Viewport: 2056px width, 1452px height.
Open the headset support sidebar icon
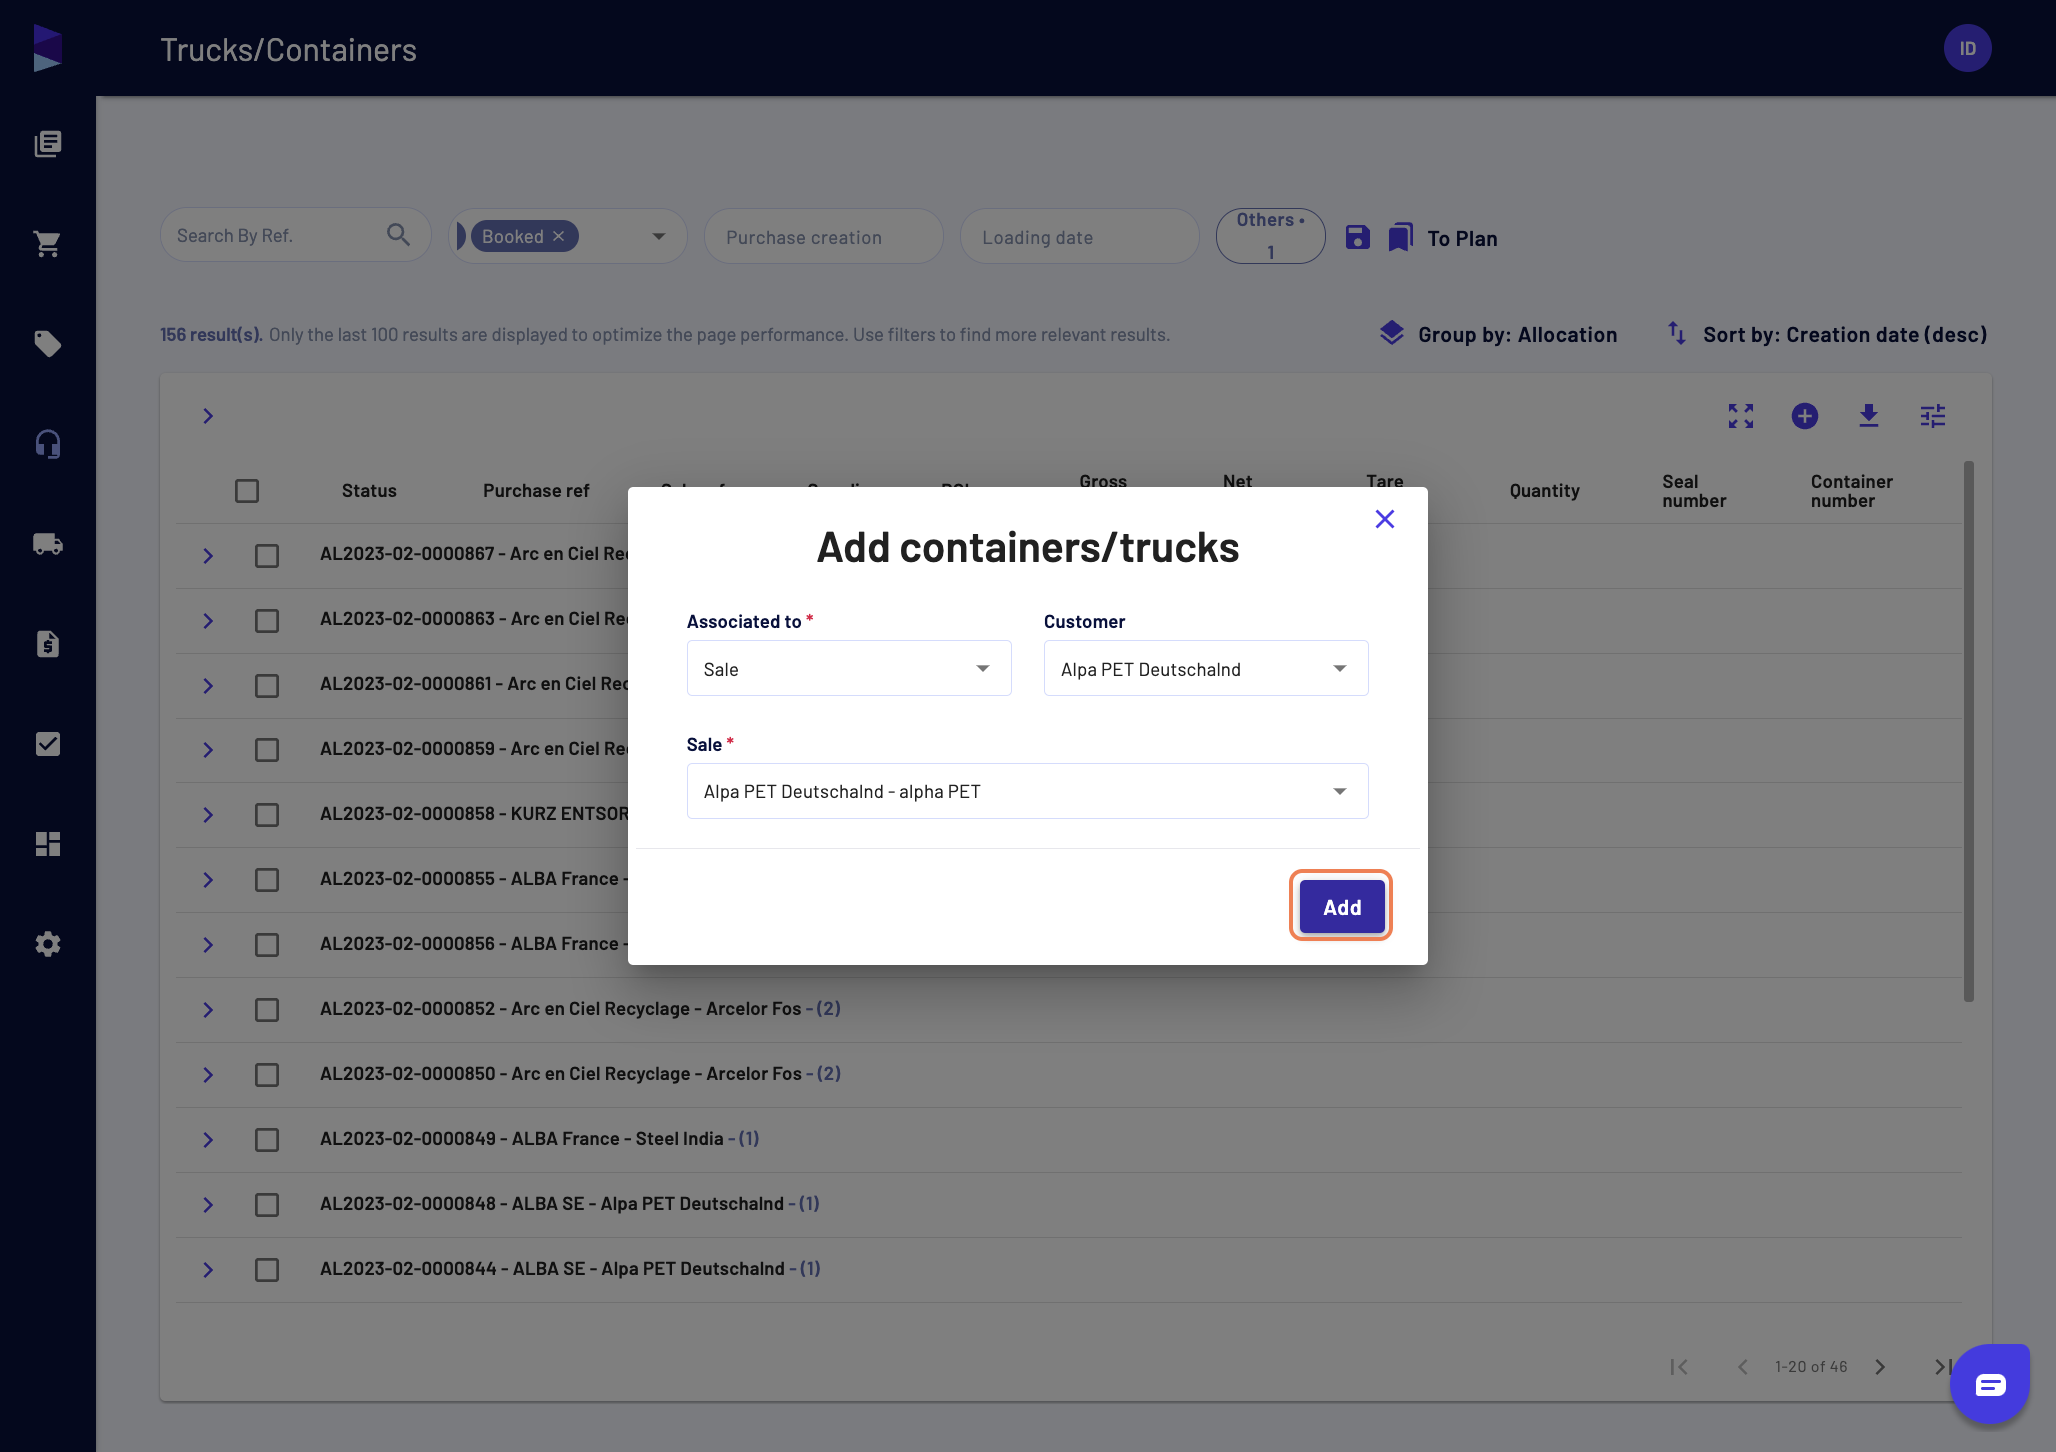48,444
